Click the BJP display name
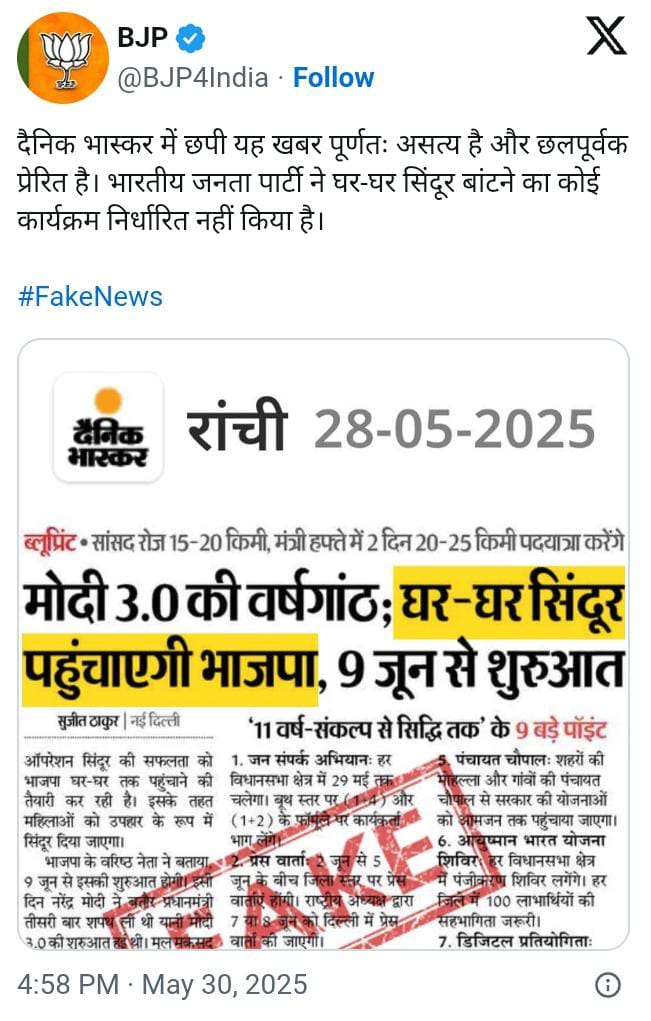 click(143, 38)
